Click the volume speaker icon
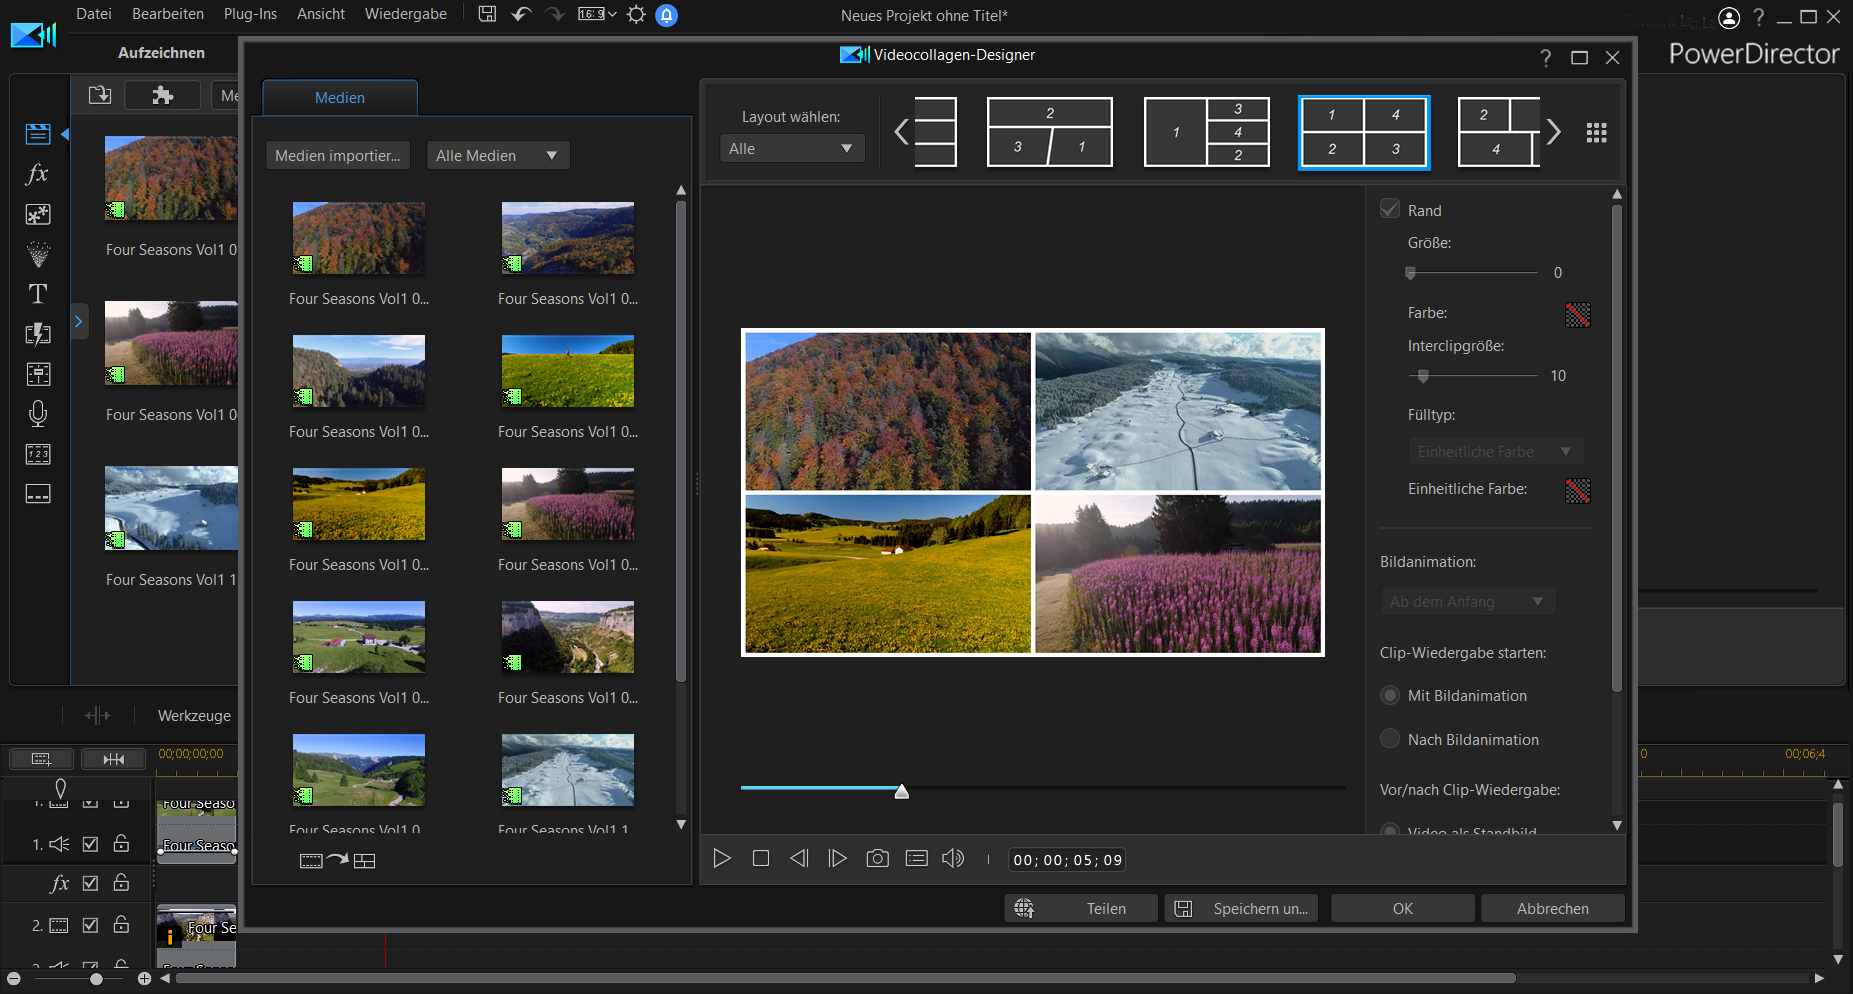Viewport: 1853px width, 994px height. click(x=953, y=859)
